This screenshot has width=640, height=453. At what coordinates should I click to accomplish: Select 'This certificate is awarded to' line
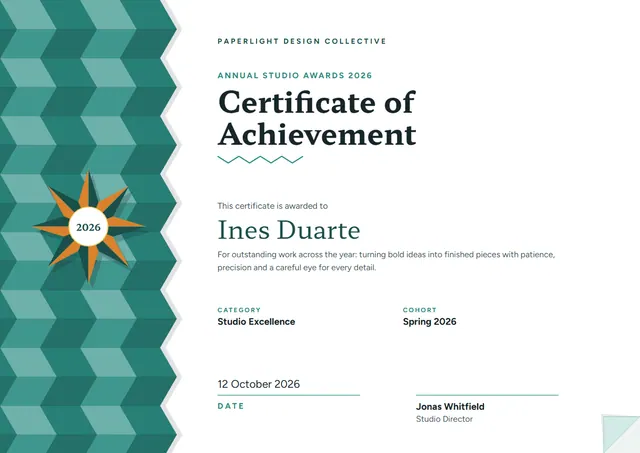(272, 206)
